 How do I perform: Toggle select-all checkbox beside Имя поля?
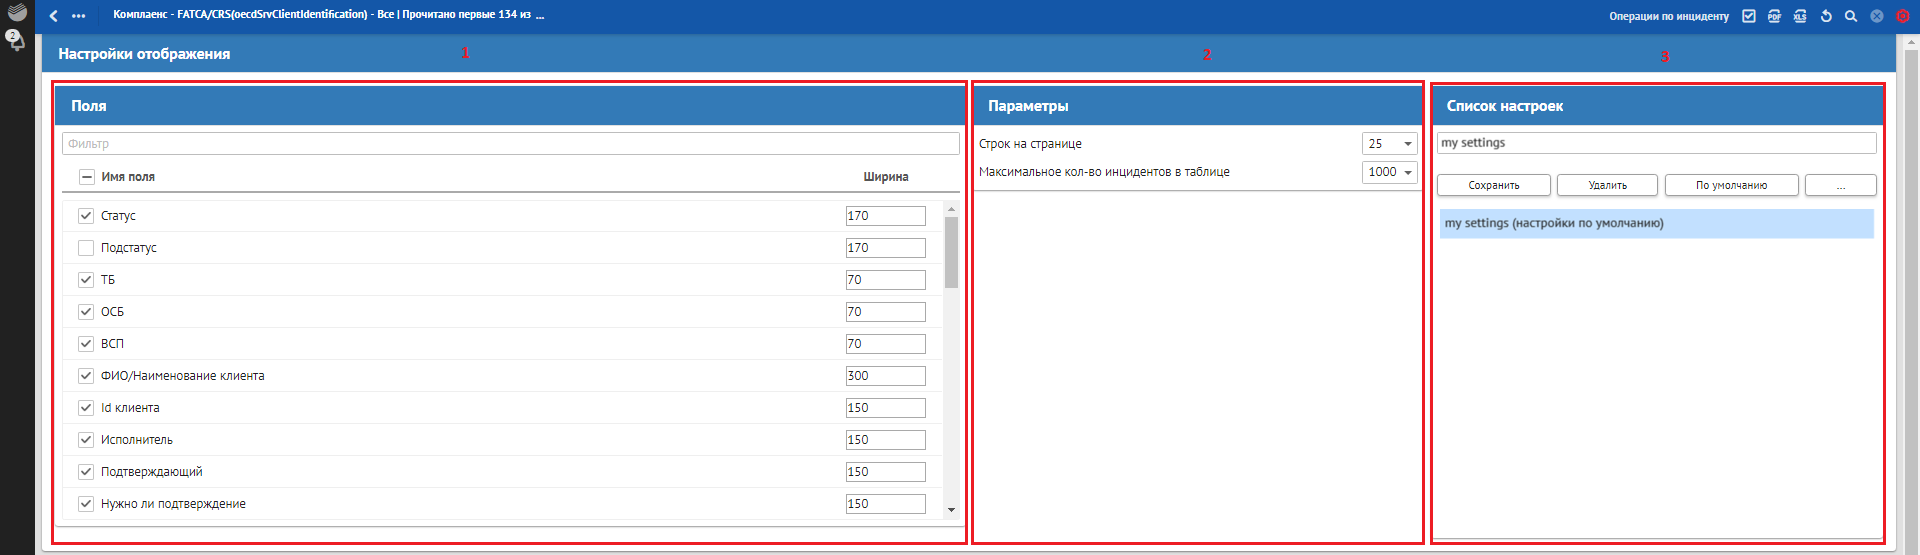[86, 177]
